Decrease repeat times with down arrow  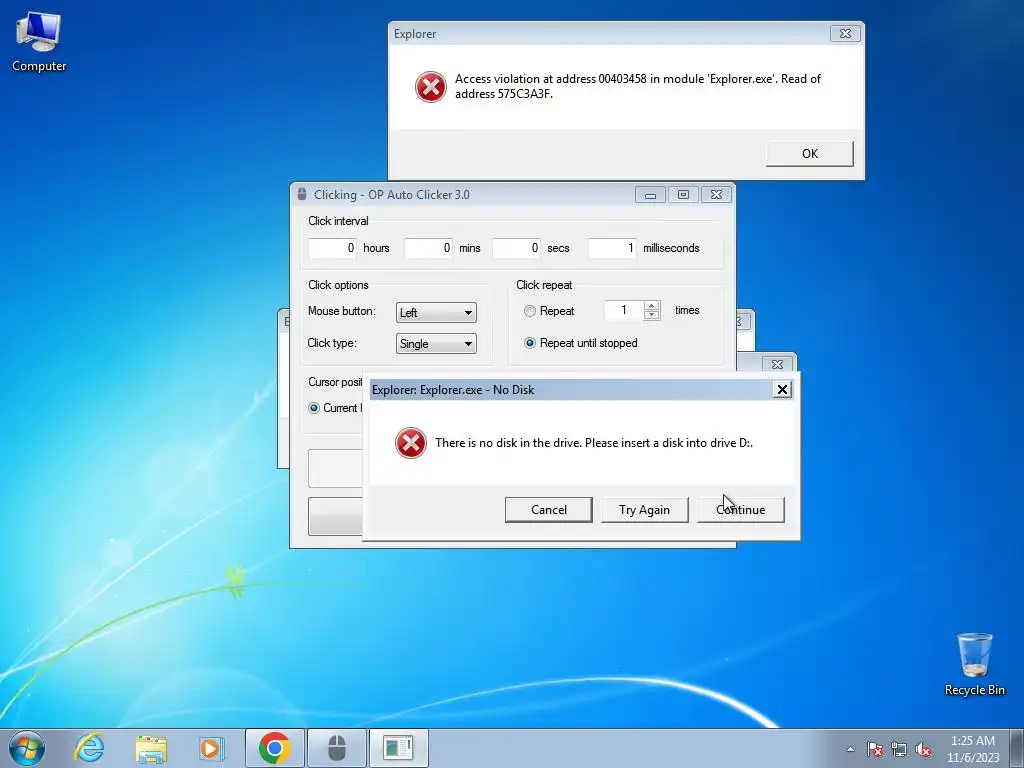pyautogui.click(x=651, y=315)
